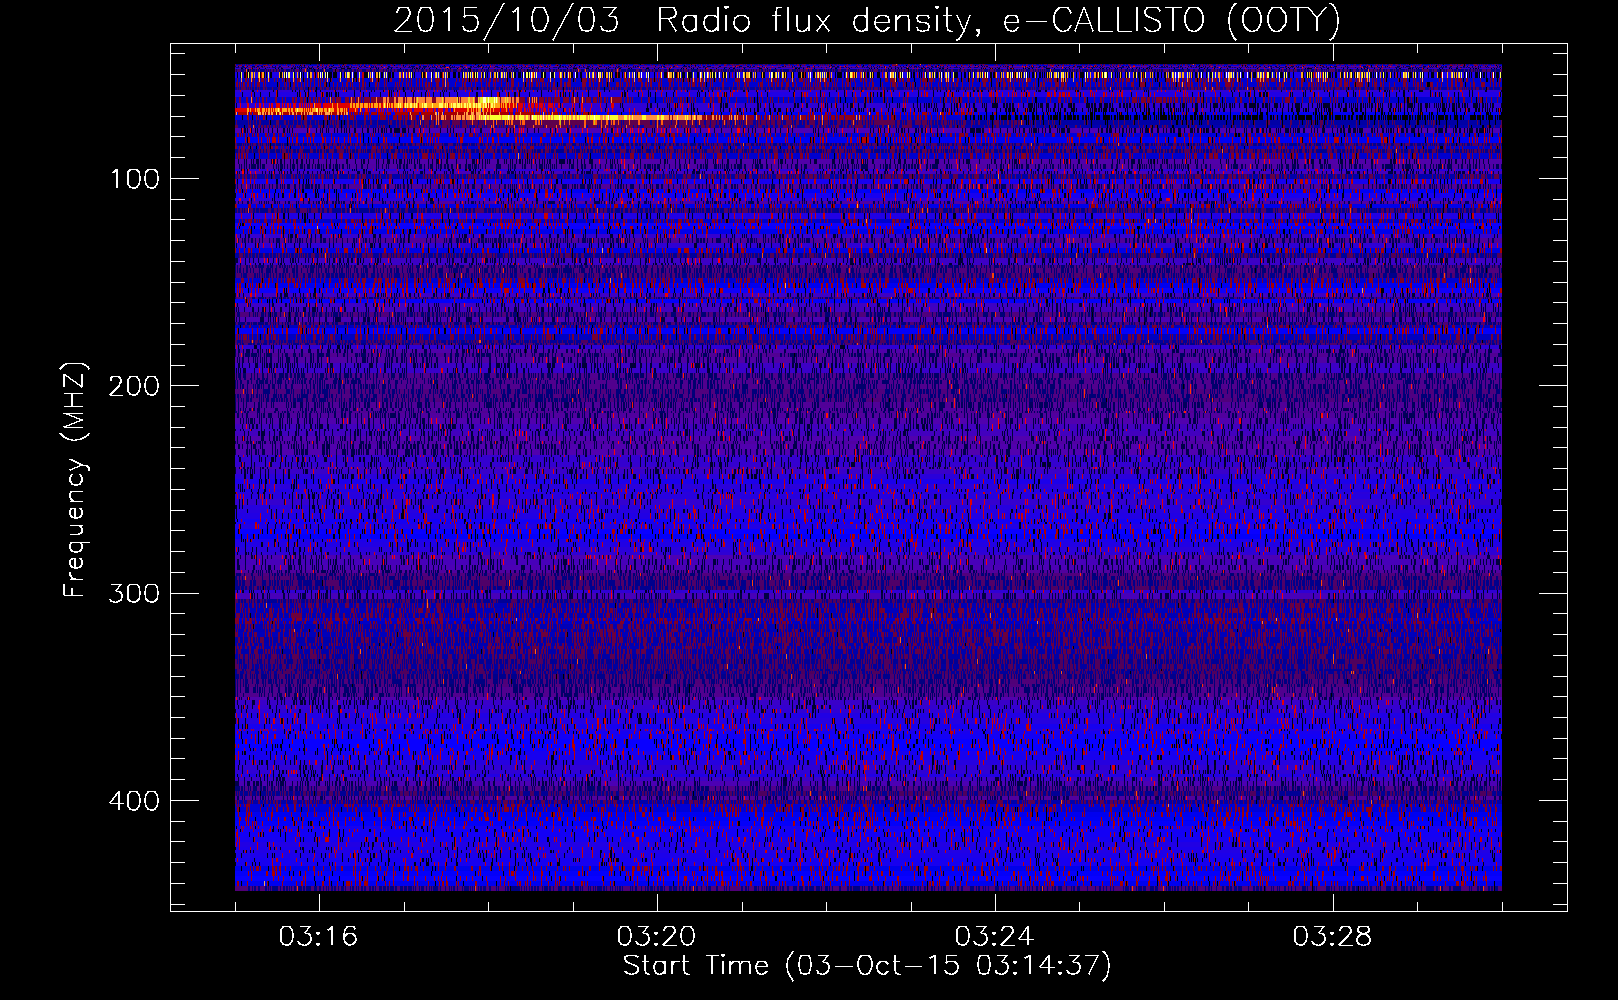Viewport: 1618px width, 1000px height.
Task: Click the "Start Time (03-Oct-15 03:14:37)" label
Action: 867,966
